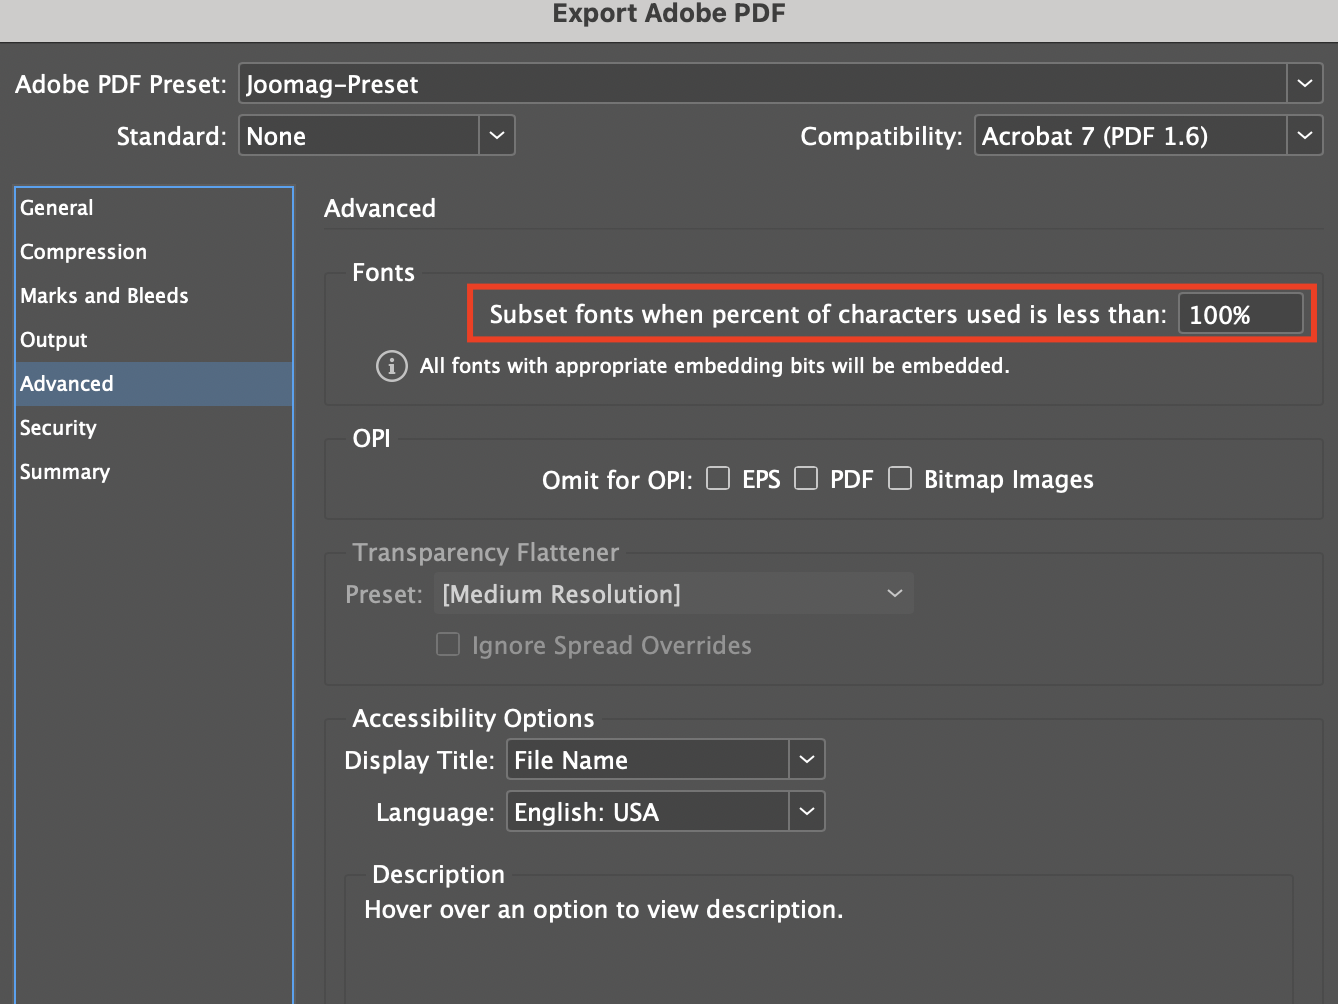This screenshot has height=1004, width=1338.
Task: Select the General category in sidebar
Action: pos(57,208)
